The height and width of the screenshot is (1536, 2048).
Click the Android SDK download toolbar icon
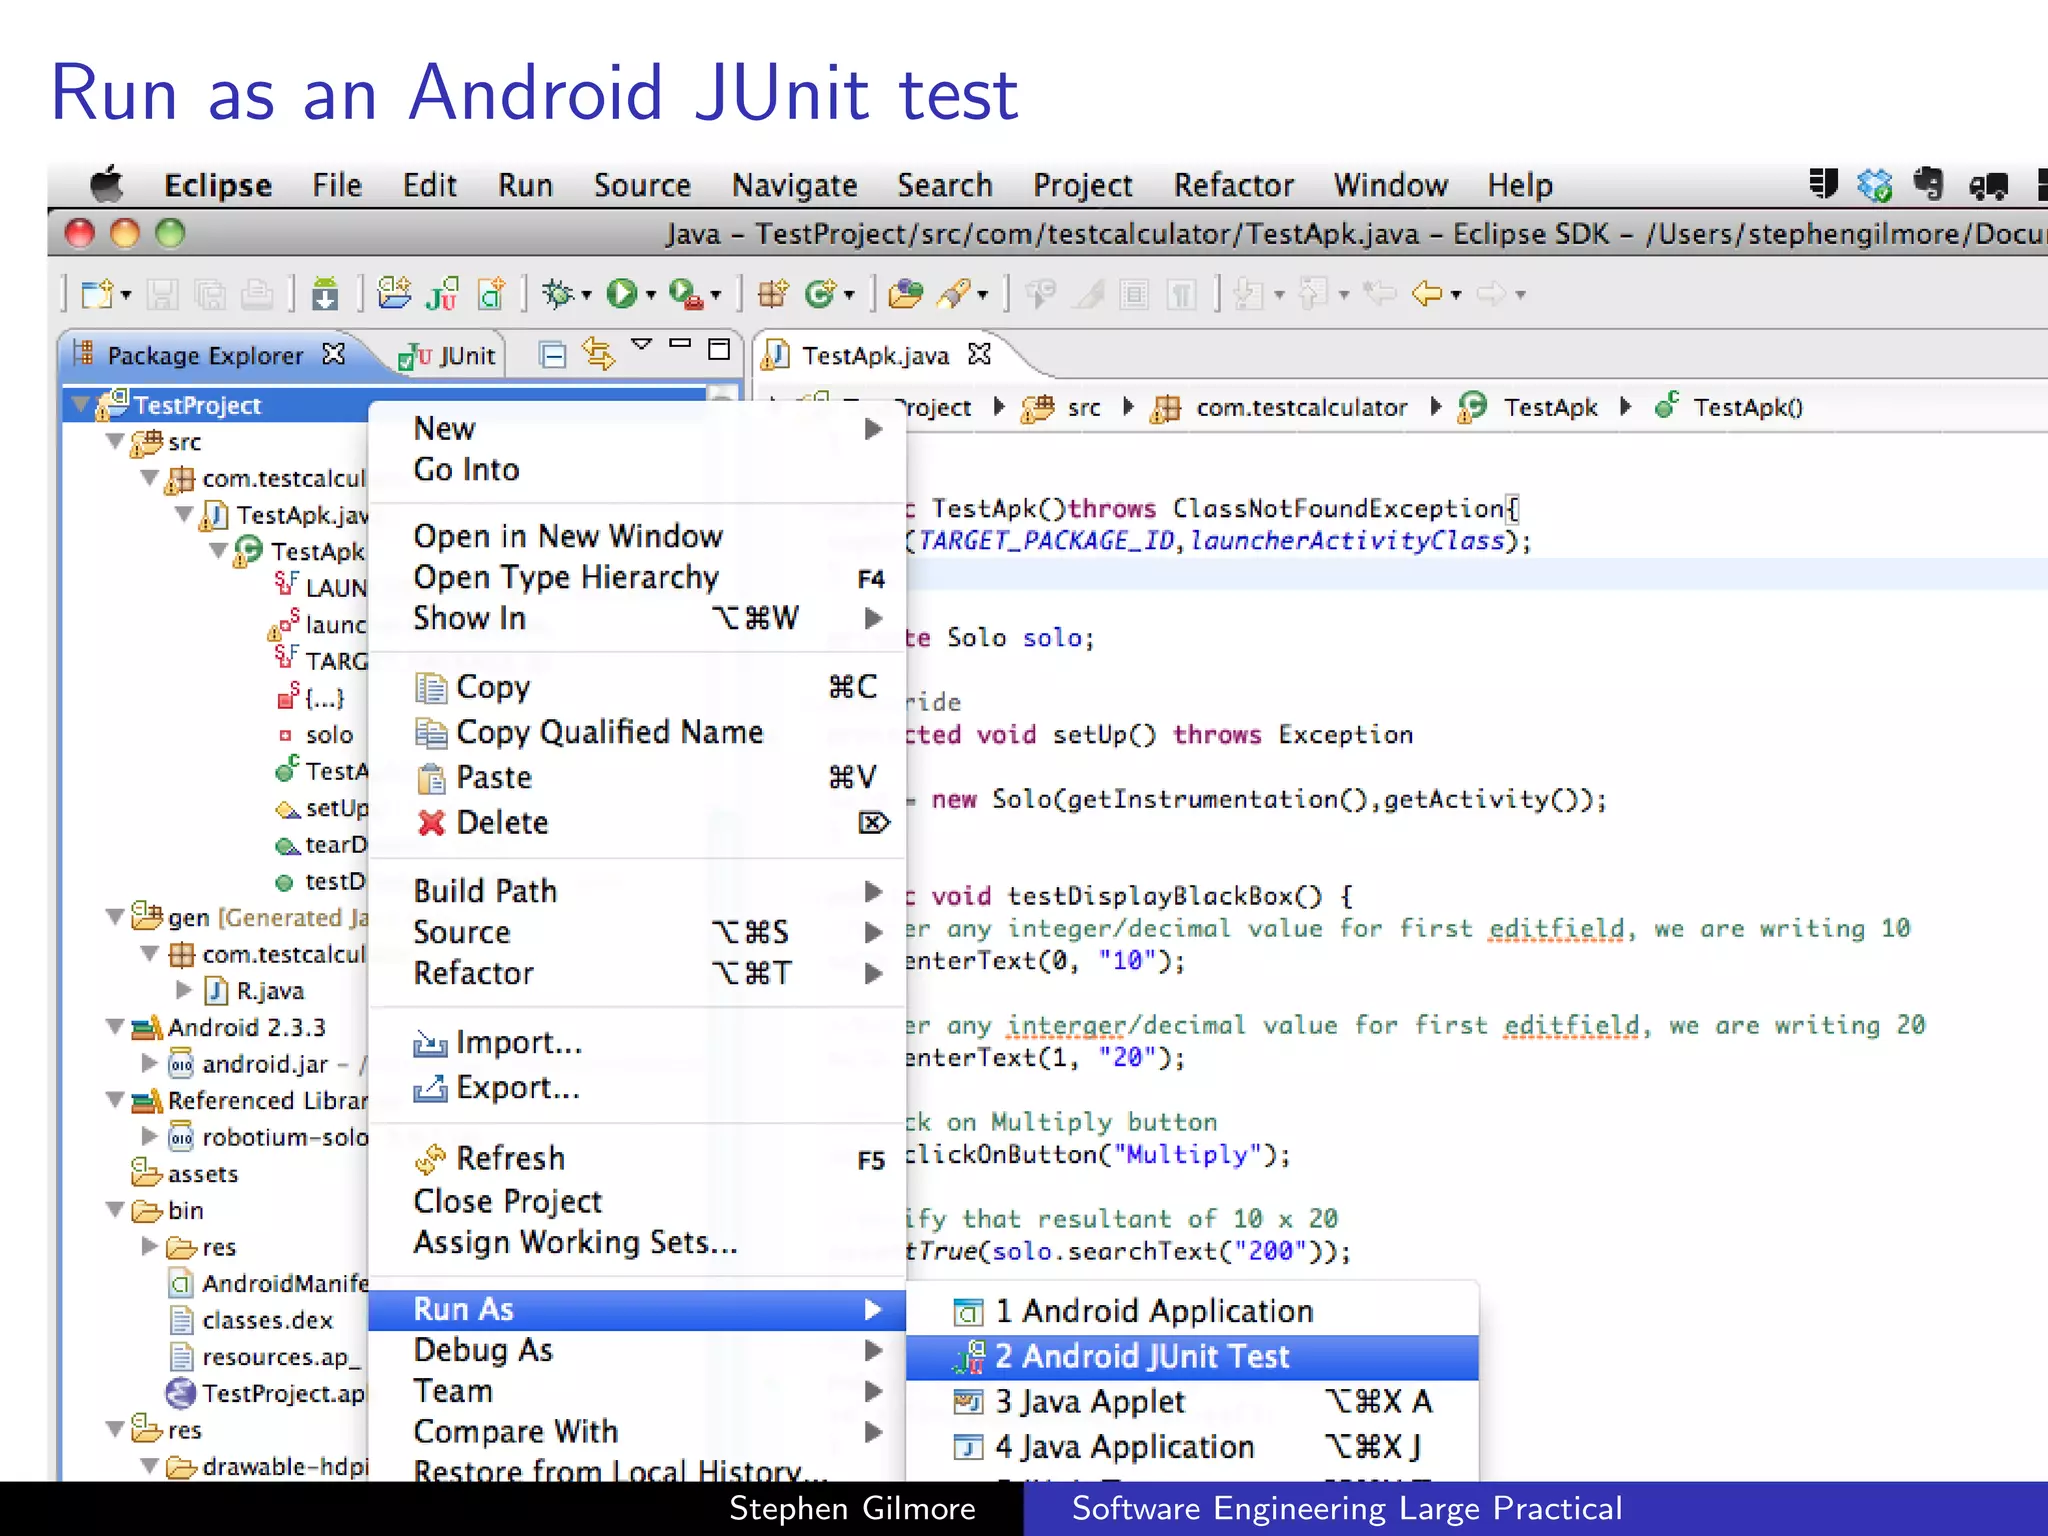click(x=325, y=294)
